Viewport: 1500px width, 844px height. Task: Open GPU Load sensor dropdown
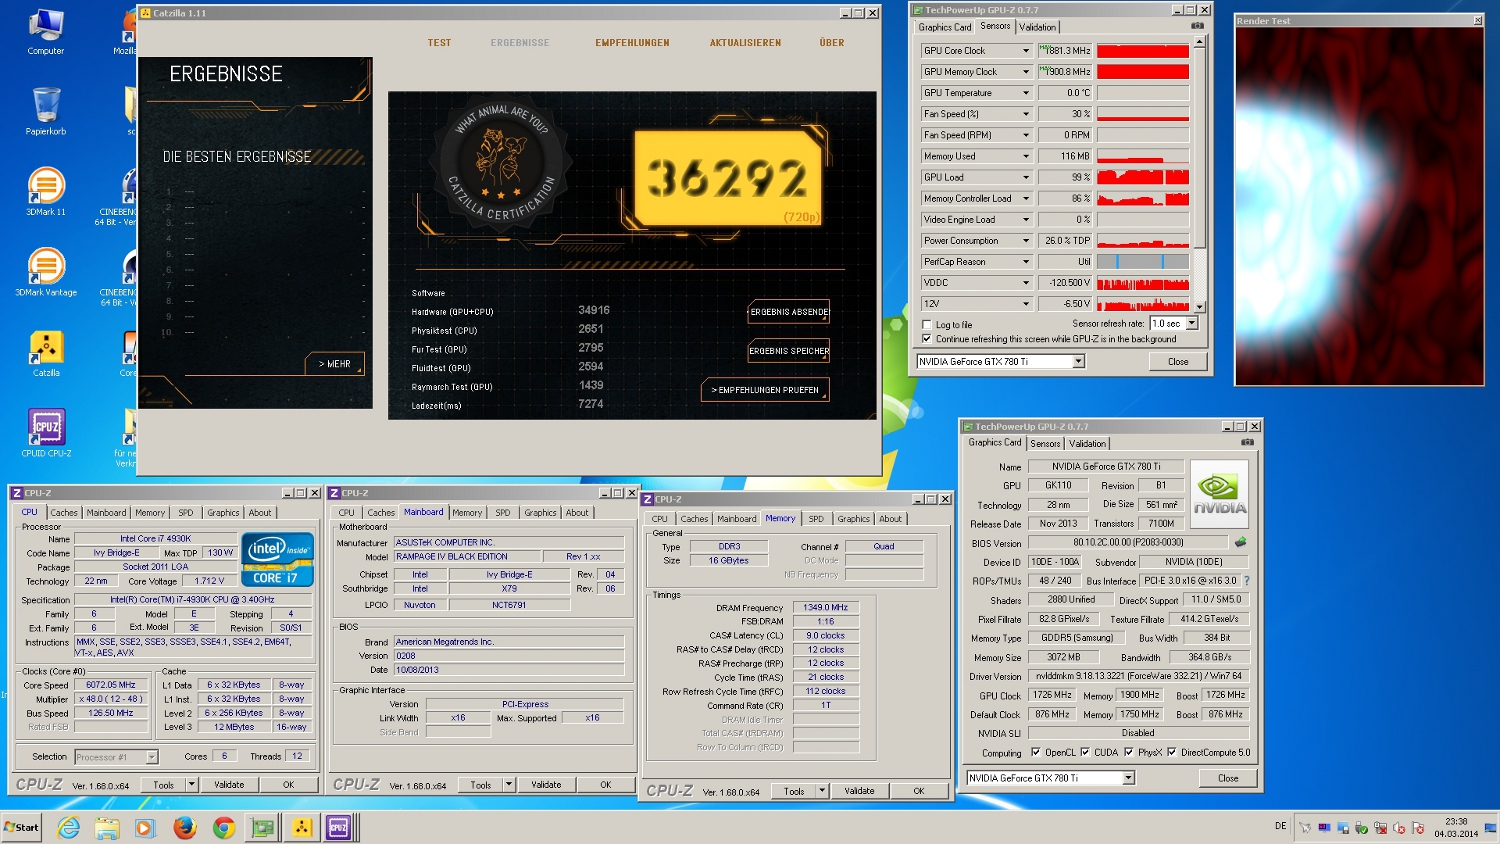coord(1025,177)
